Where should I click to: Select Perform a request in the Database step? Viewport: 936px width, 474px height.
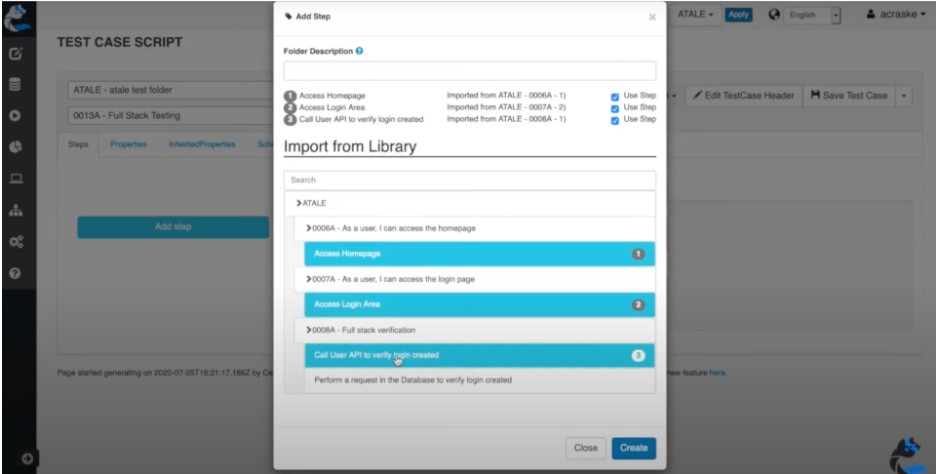(479, 380)
